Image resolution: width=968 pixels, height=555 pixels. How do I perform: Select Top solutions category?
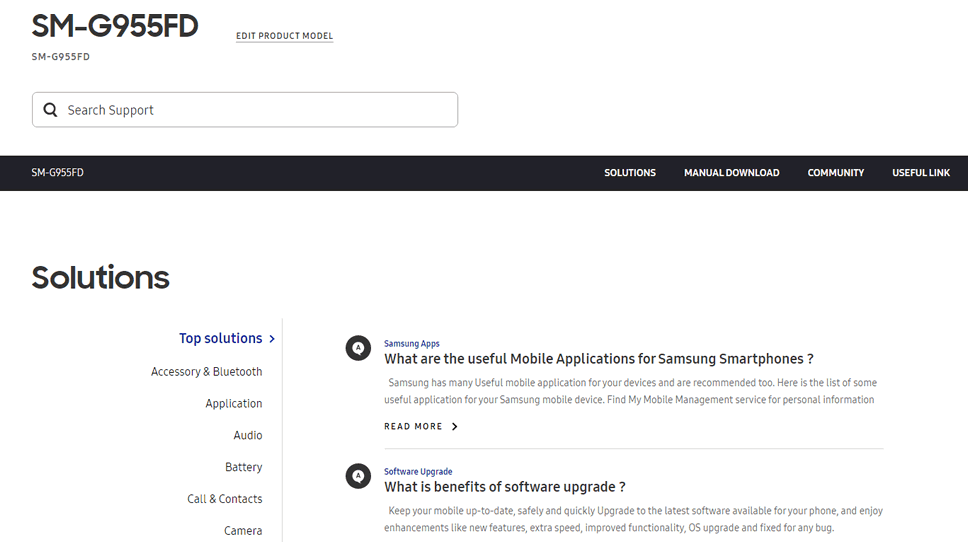tap(220, 338)
